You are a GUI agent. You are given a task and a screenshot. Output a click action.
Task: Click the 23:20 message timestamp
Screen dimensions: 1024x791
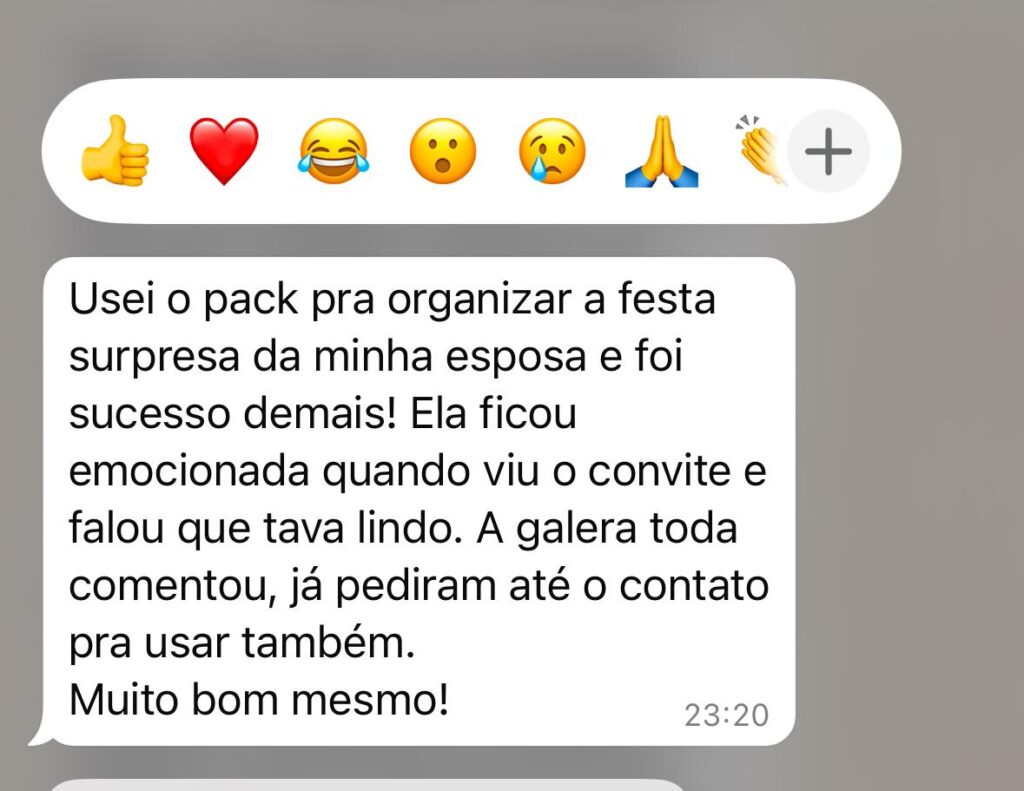coord(726,715)
